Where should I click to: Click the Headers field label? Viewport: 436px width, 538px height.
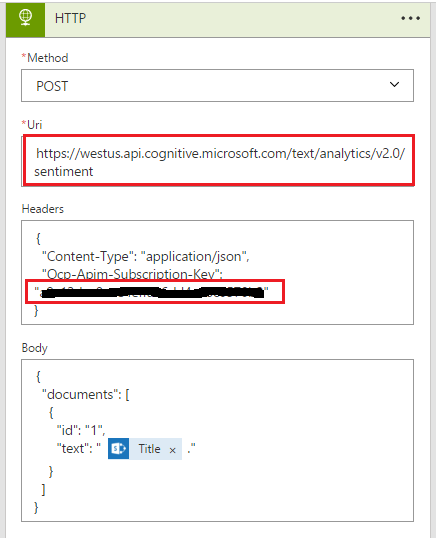[x=43, y=209]
